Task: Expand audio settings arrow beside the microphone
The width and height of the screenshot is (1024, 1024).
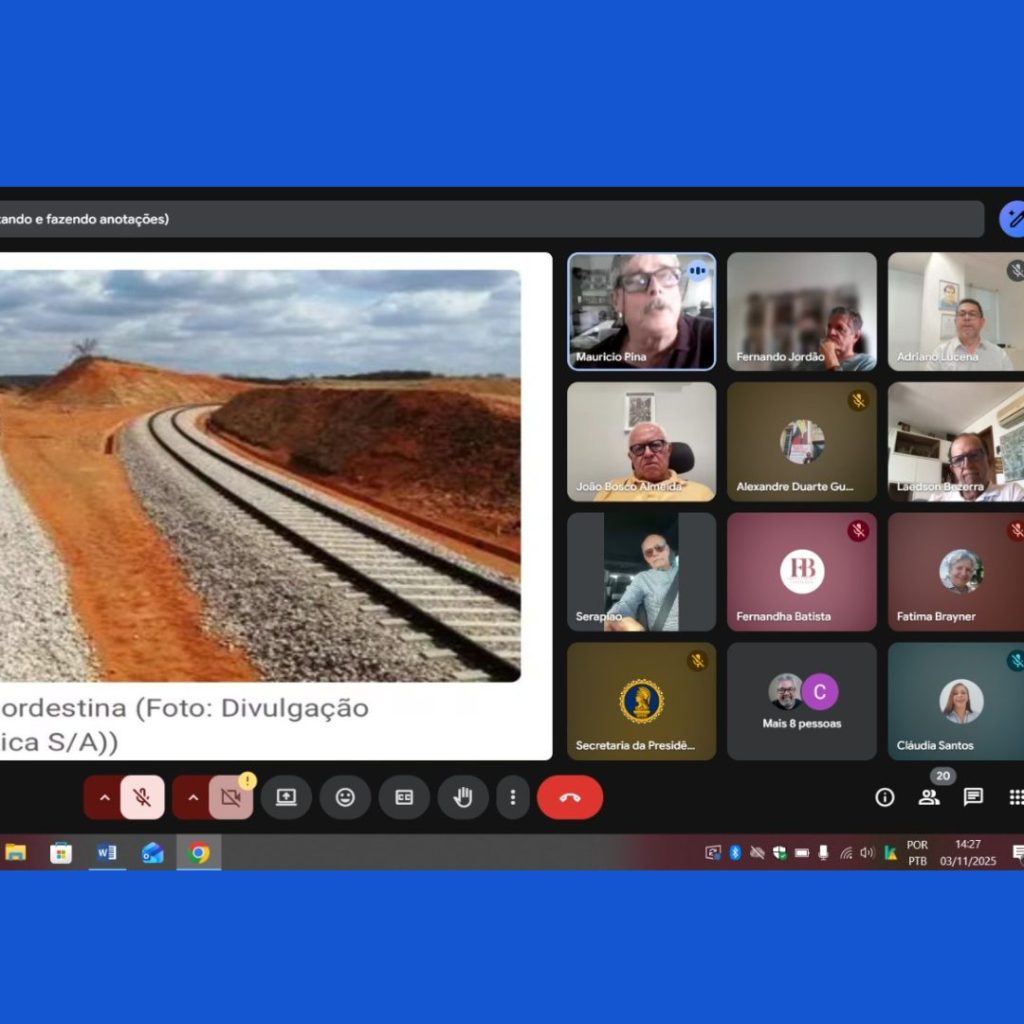Action: tap(104, 797)
